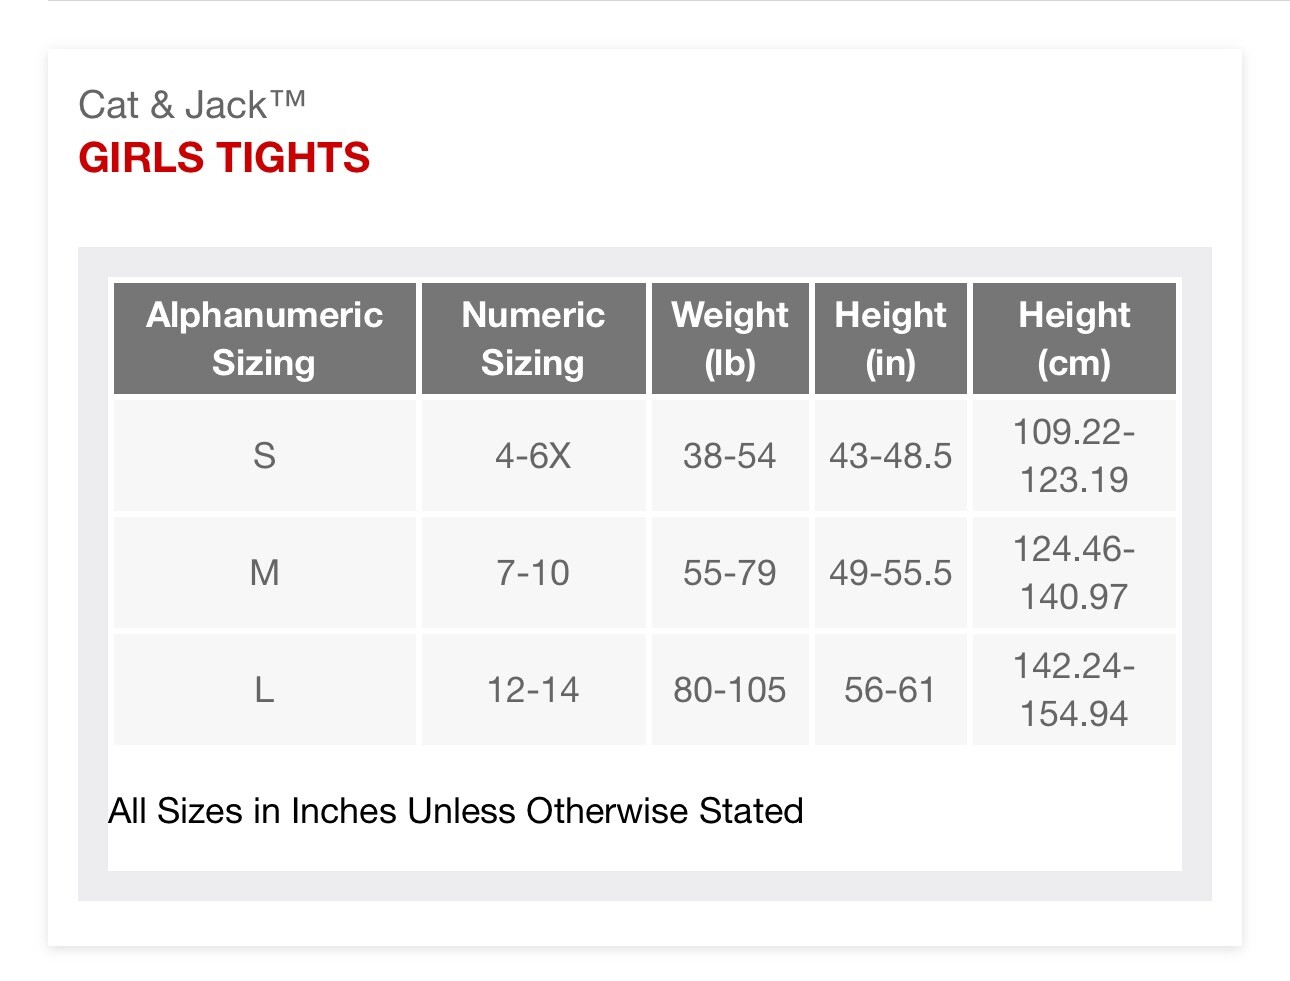
Task: Click the Cat & Jack brand title
Action: click(x=192, y=105)
